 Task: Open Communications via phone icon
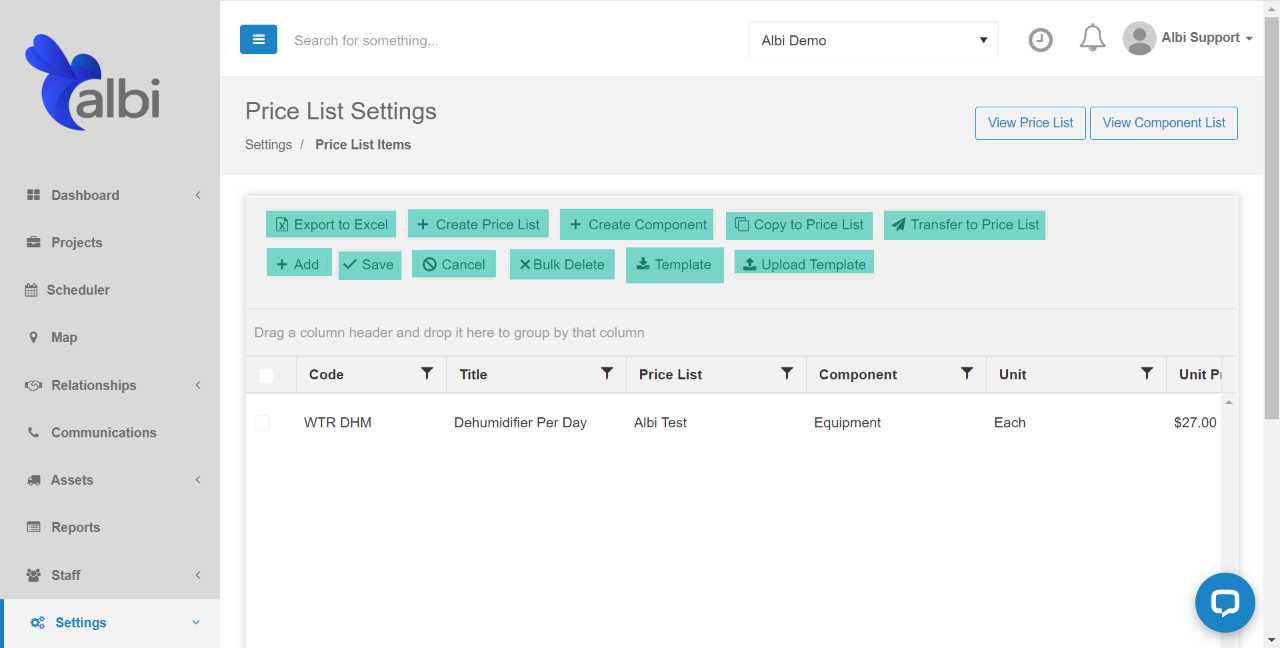coord(35,432)
